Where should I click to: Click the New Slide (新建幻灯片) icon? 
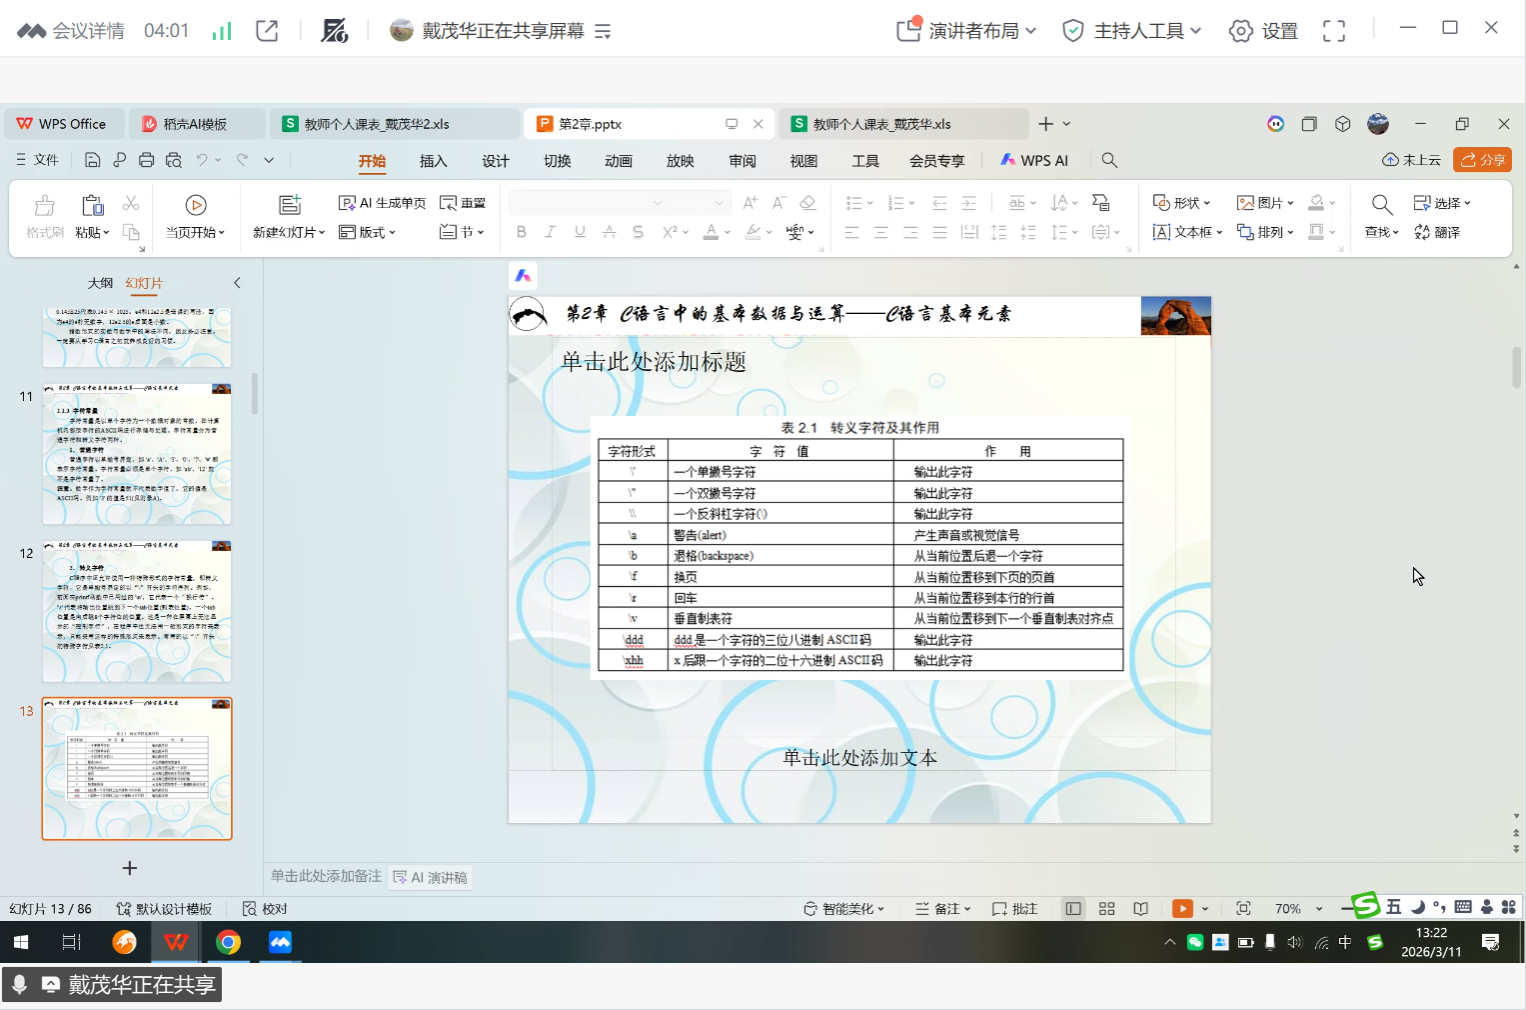(290, 205)
